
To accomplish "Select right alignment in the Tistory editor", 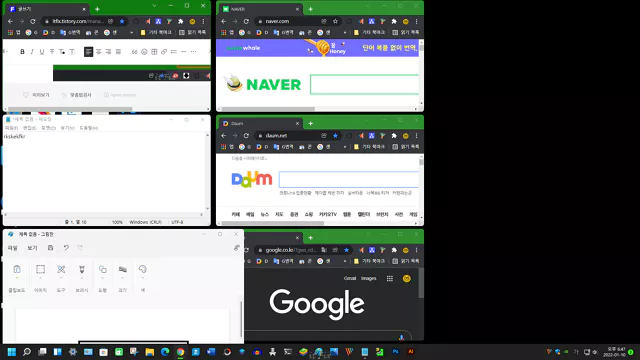I will [x=108, y=52].
